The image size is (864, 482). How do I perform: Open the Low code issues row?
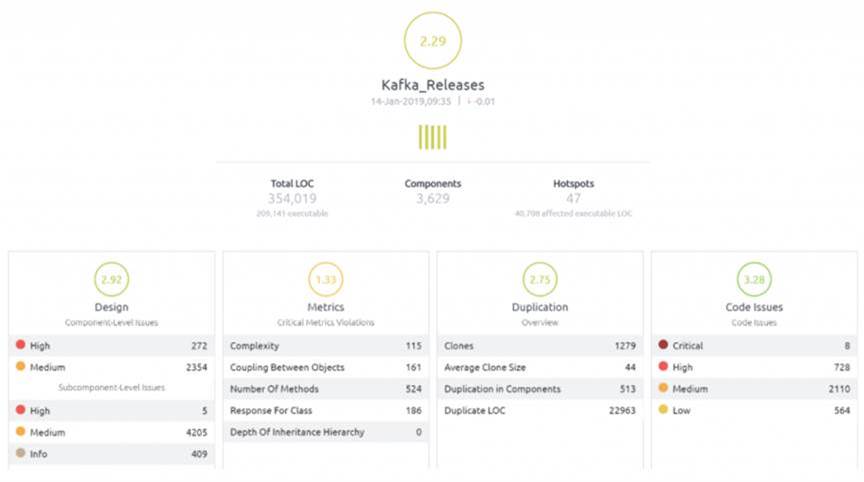click(x=753, y=411)
